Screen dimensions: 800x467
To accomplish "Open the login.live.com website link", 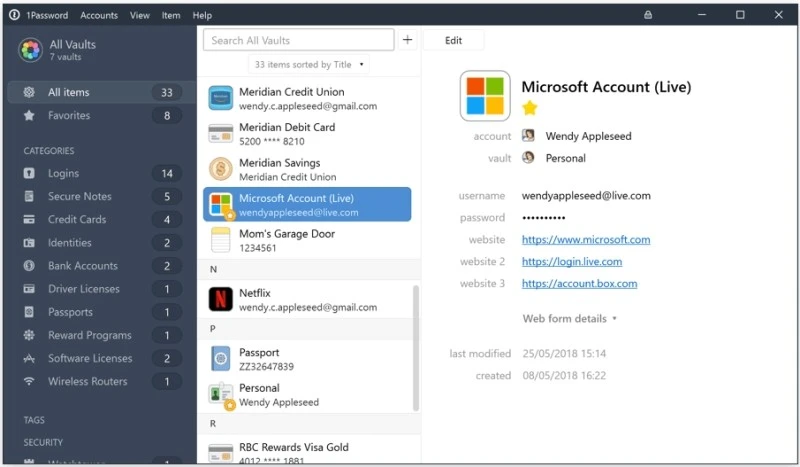I will 571,262.
